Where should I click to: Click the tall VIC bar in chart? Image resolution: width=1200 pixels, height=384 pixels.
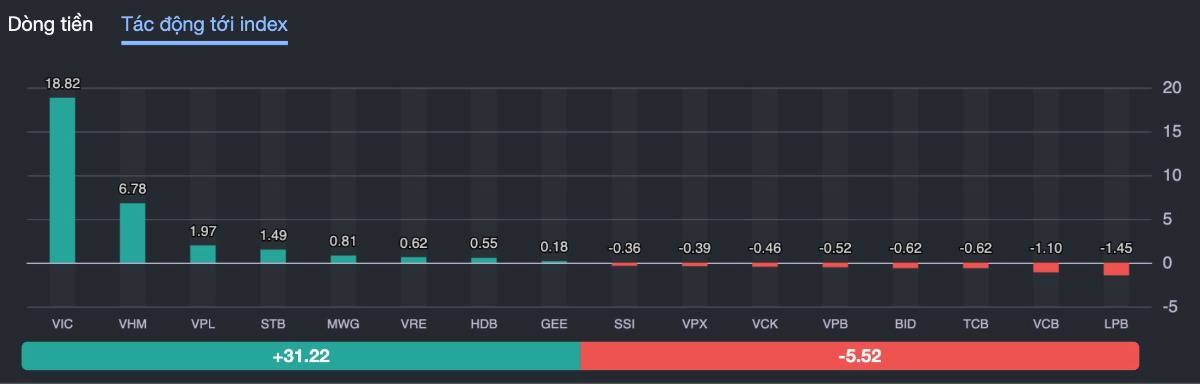click(62, 180)
